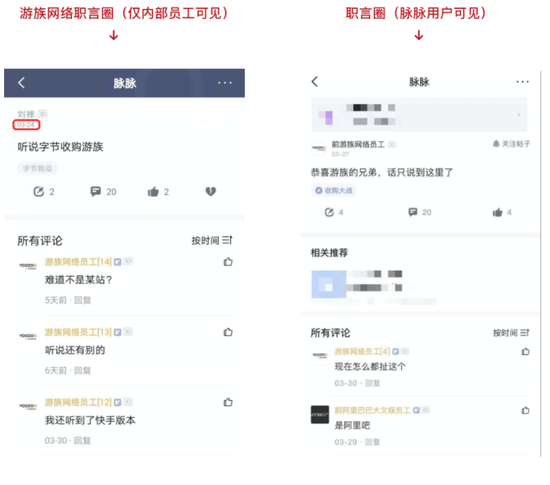Sort right panel comments via 按时间

click(x=511, y=333)
